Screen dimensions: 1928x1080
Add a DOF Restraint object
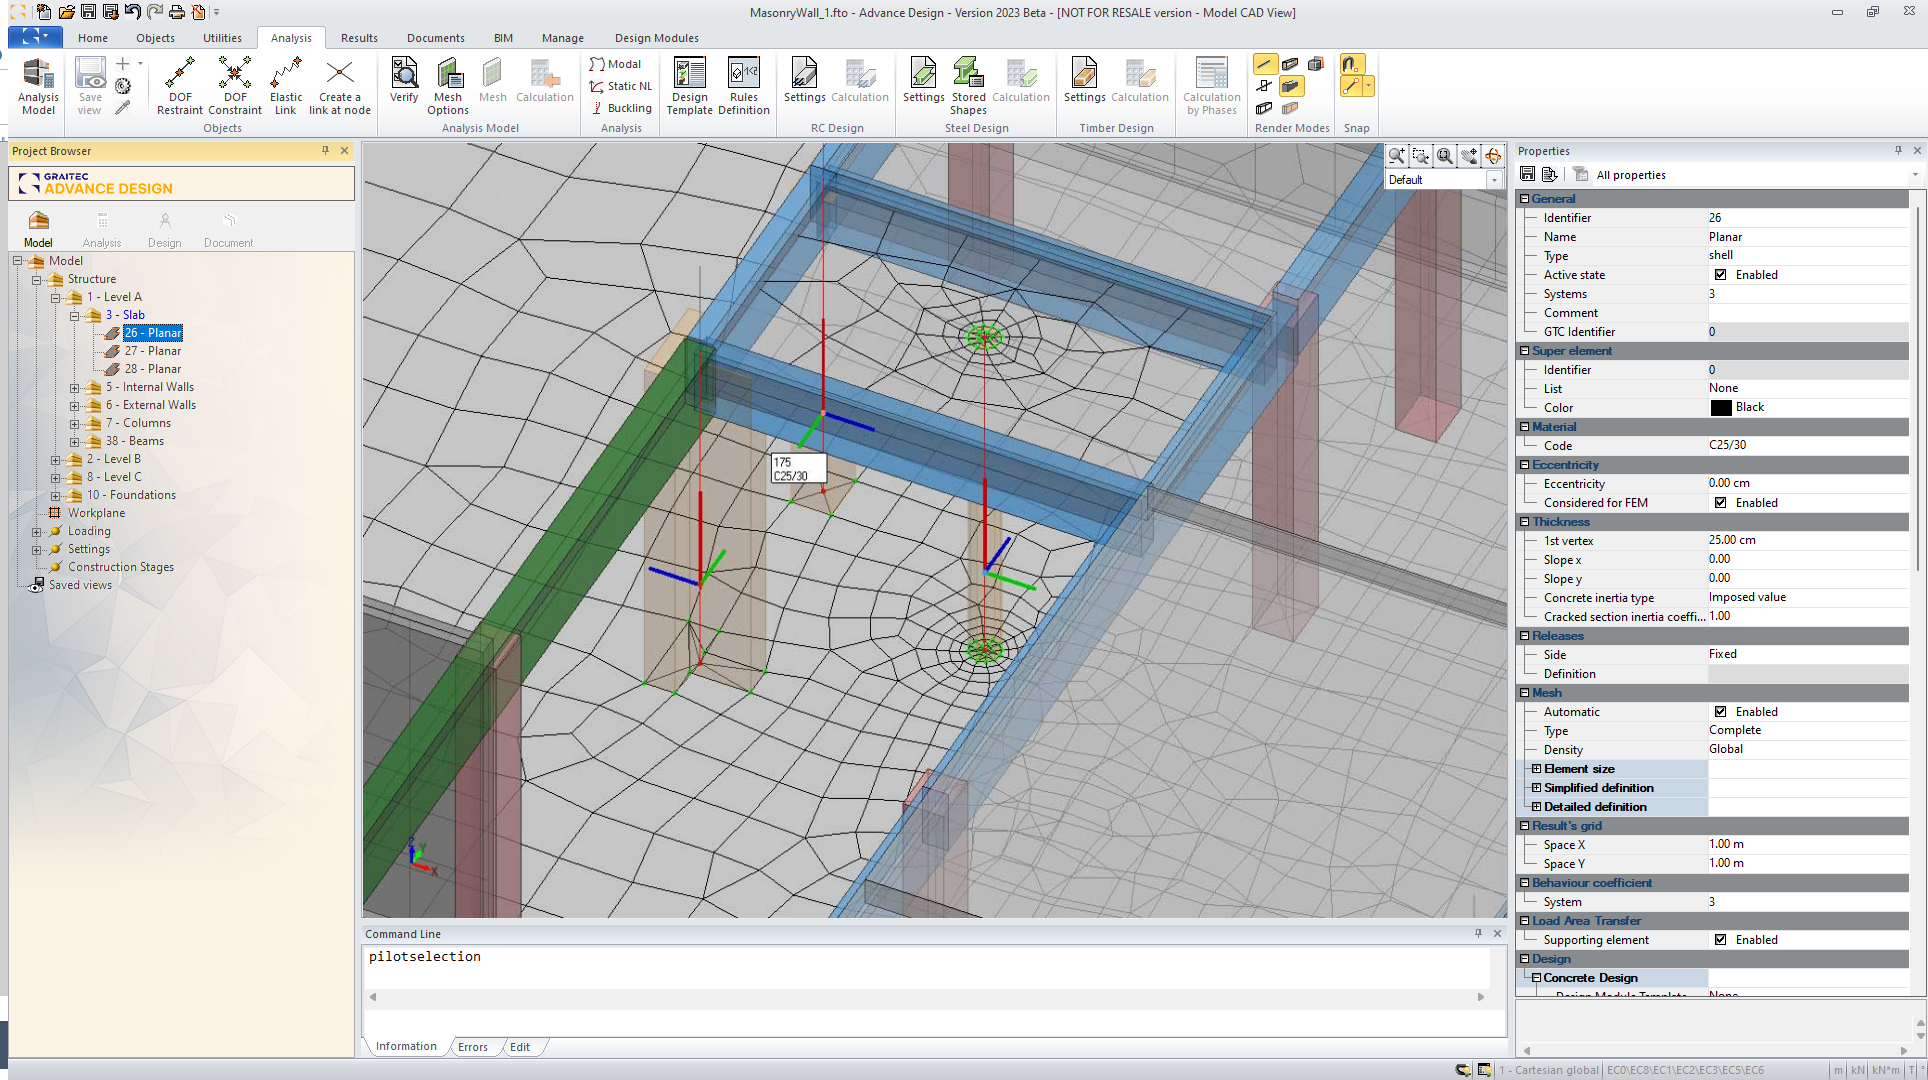click(180, 86)
